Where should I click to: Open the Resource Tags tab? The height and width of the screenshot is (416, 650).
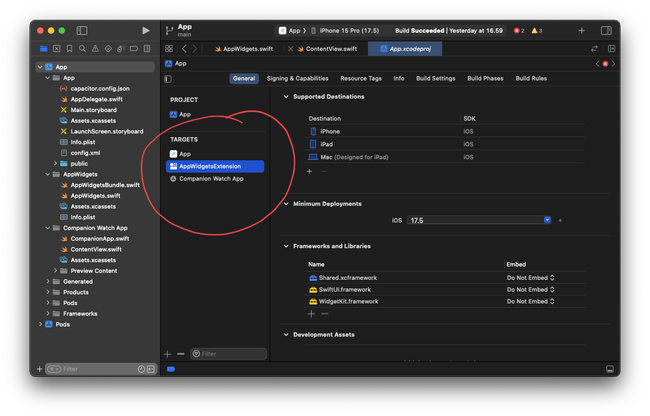click(361, 78)
